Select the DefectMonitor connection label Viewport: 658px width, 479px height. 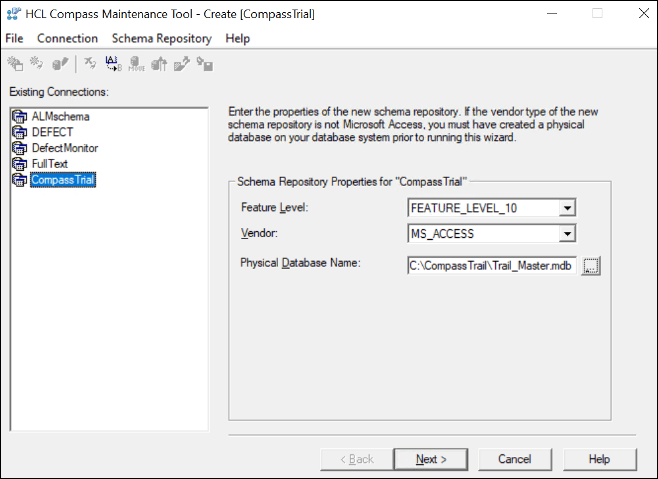(65, 148)
